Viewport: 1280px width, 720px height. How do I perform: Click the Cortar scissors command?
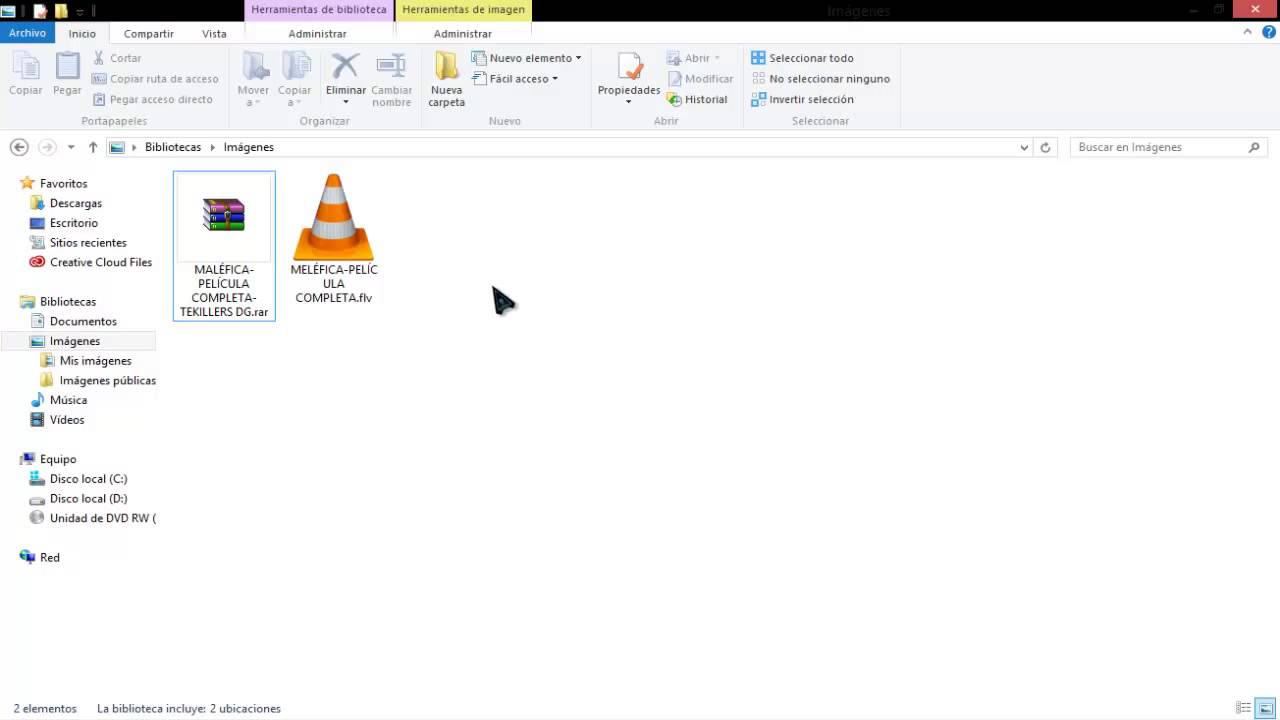117,58
